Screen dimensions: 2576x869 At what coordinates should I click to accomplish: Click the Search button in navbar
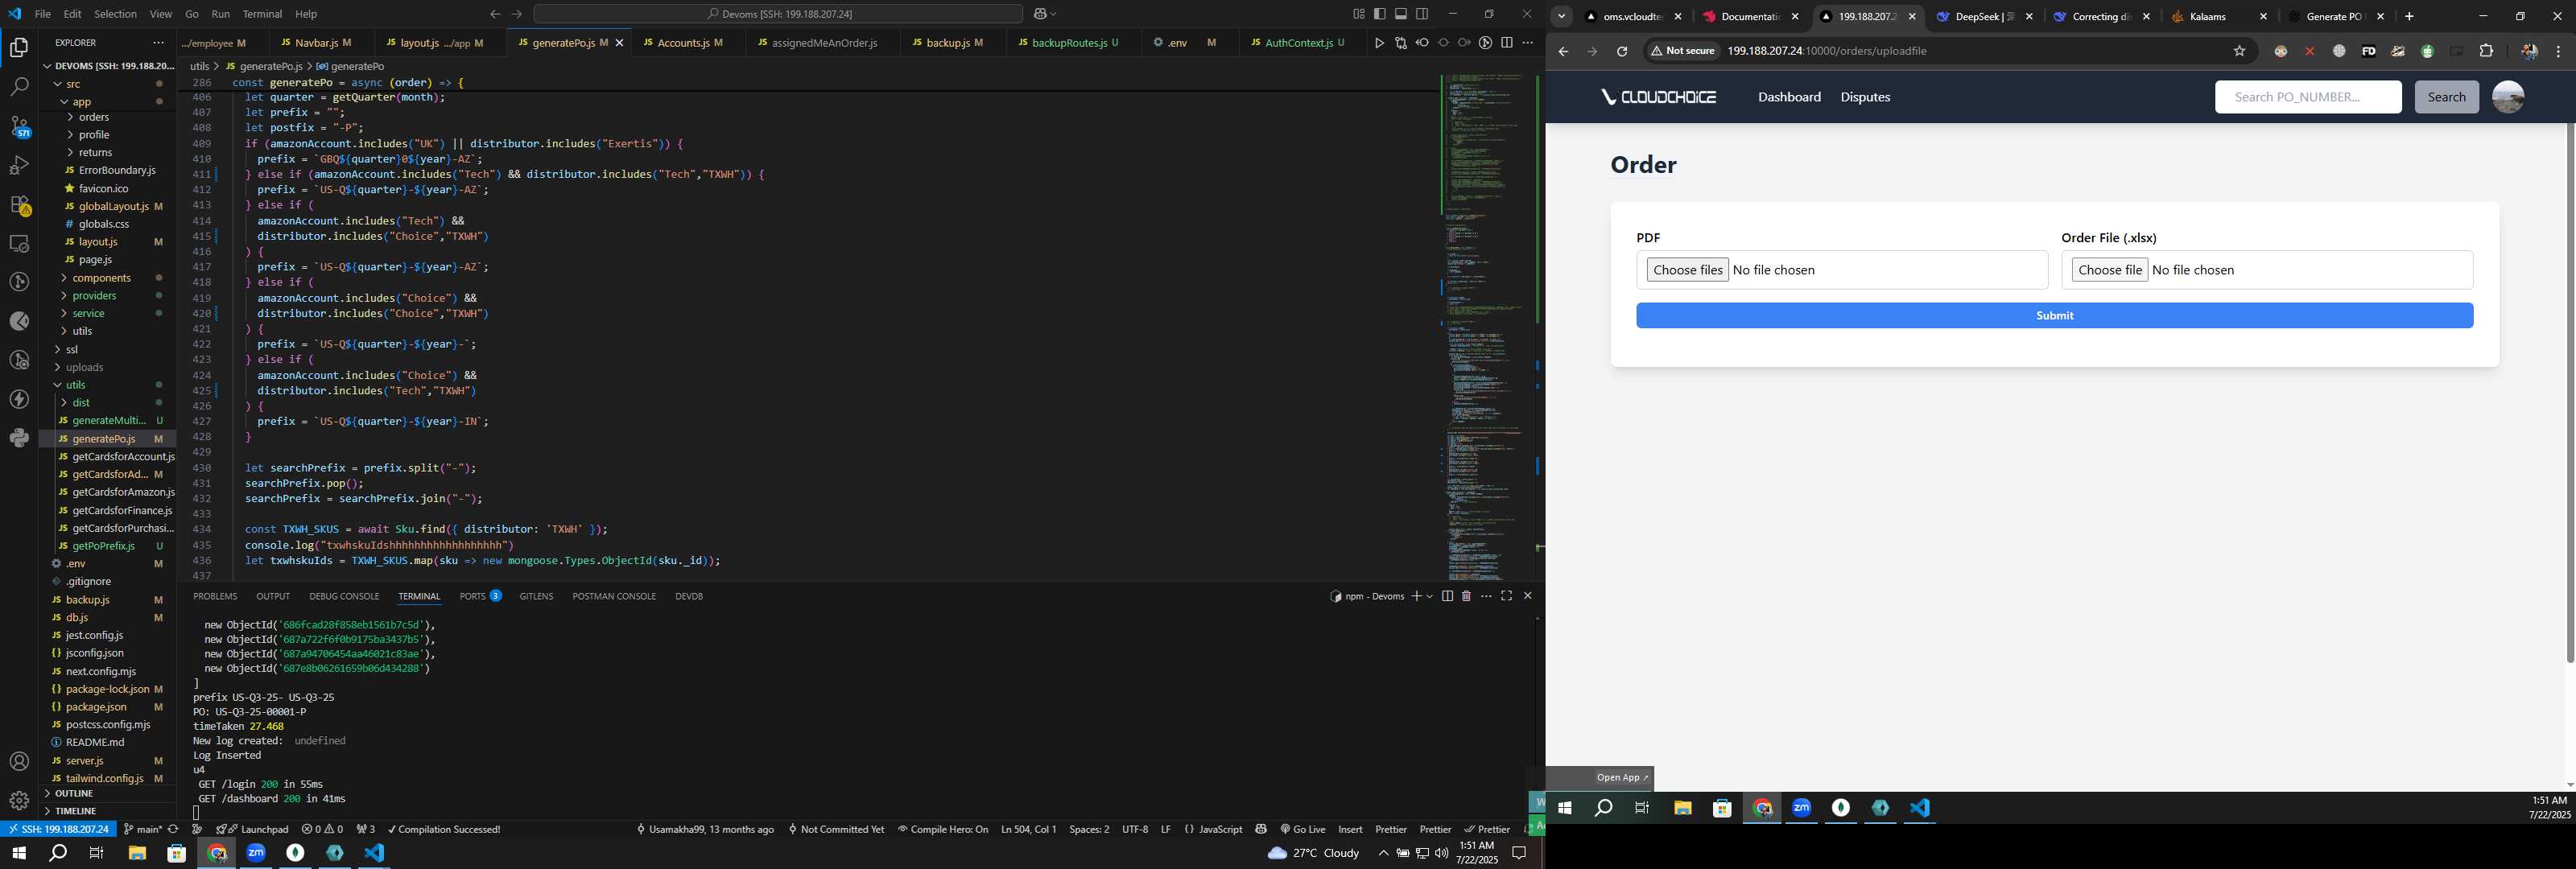point(2446,97)
